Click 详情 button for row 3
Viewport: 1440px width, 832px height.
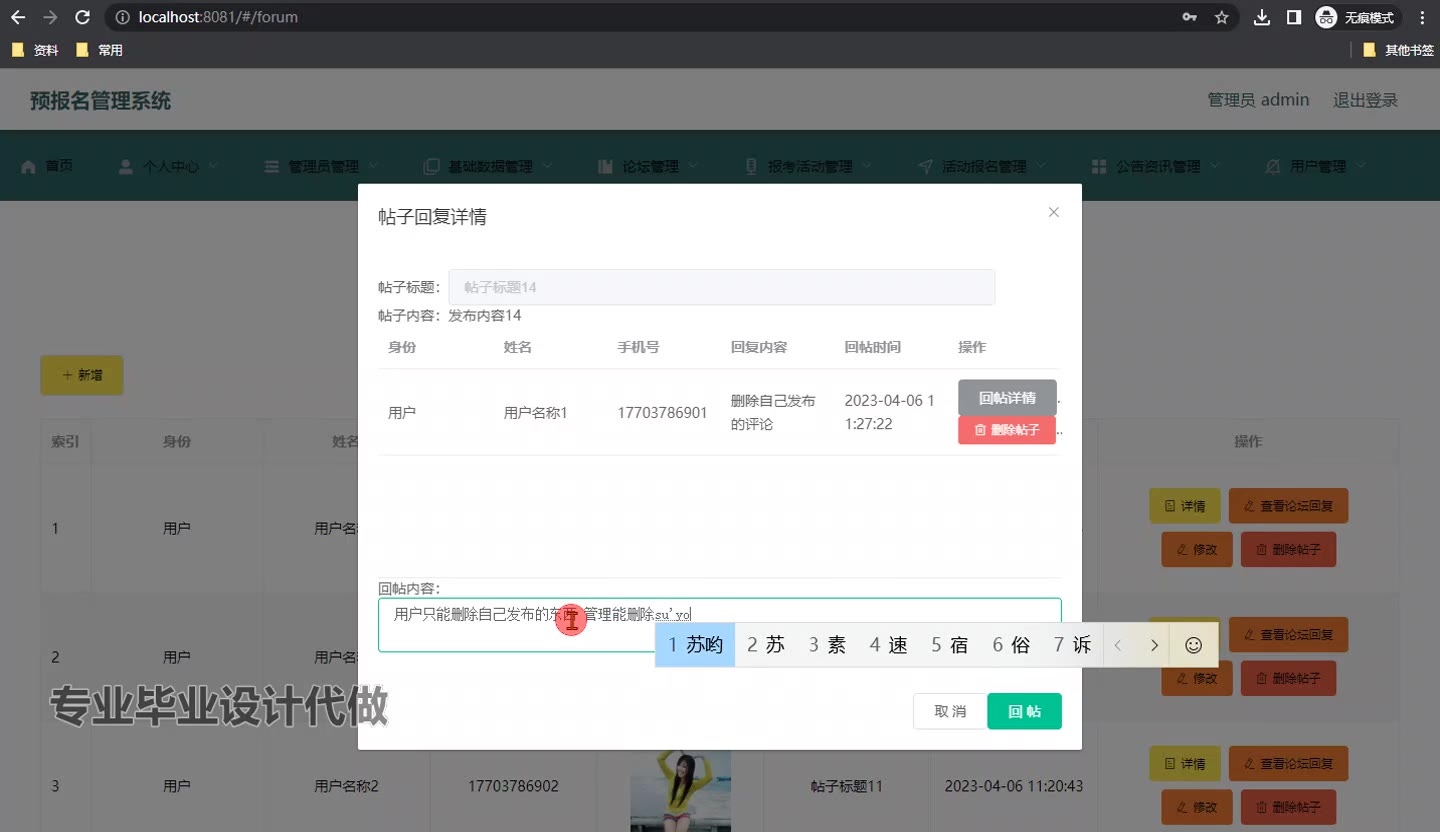coord(1185,763)
